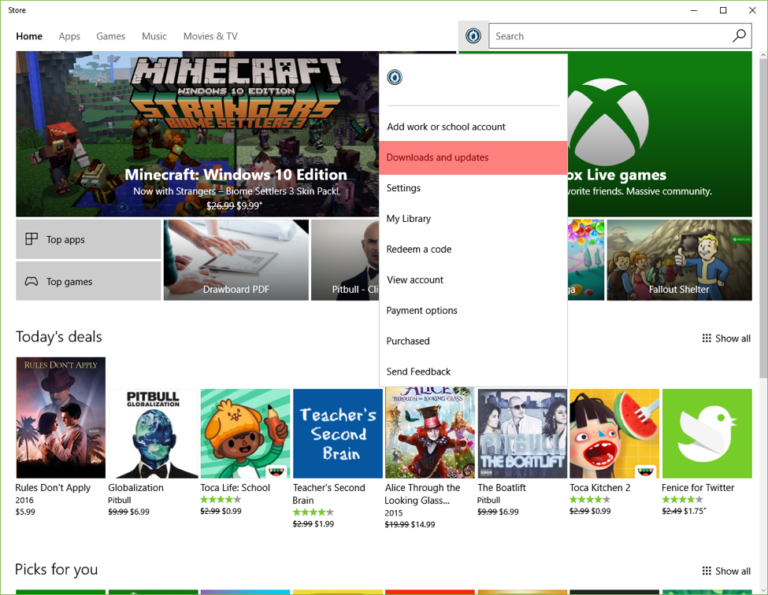Click the Toca Life: School title text
Image resolution: width=768 pixels, height=595 pixels.
pos(235,488)
